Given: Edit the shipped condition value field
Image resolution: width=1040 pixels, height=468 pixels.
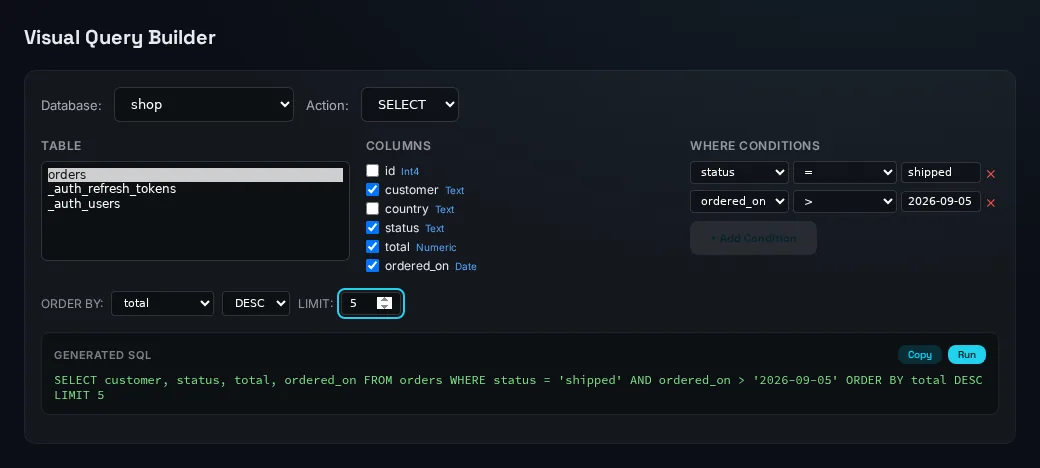Looking at the screenshot, I should 941,172.
